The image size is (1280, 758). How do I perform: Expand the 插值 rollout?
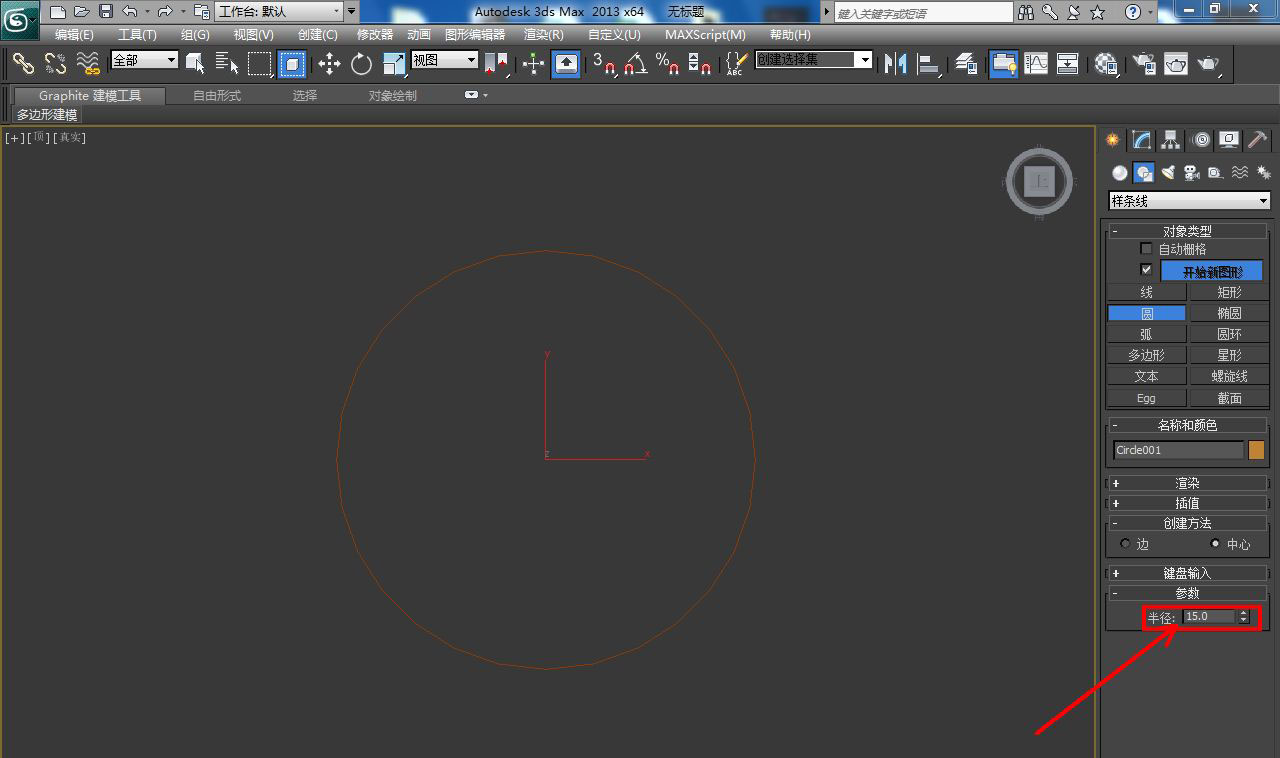point(1188,503)
